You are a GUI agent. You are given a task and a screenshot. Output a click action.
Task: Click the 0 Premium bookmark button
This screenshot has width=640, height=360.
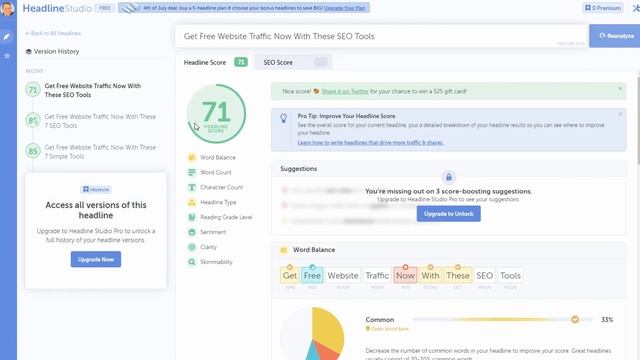click(602, 8)
